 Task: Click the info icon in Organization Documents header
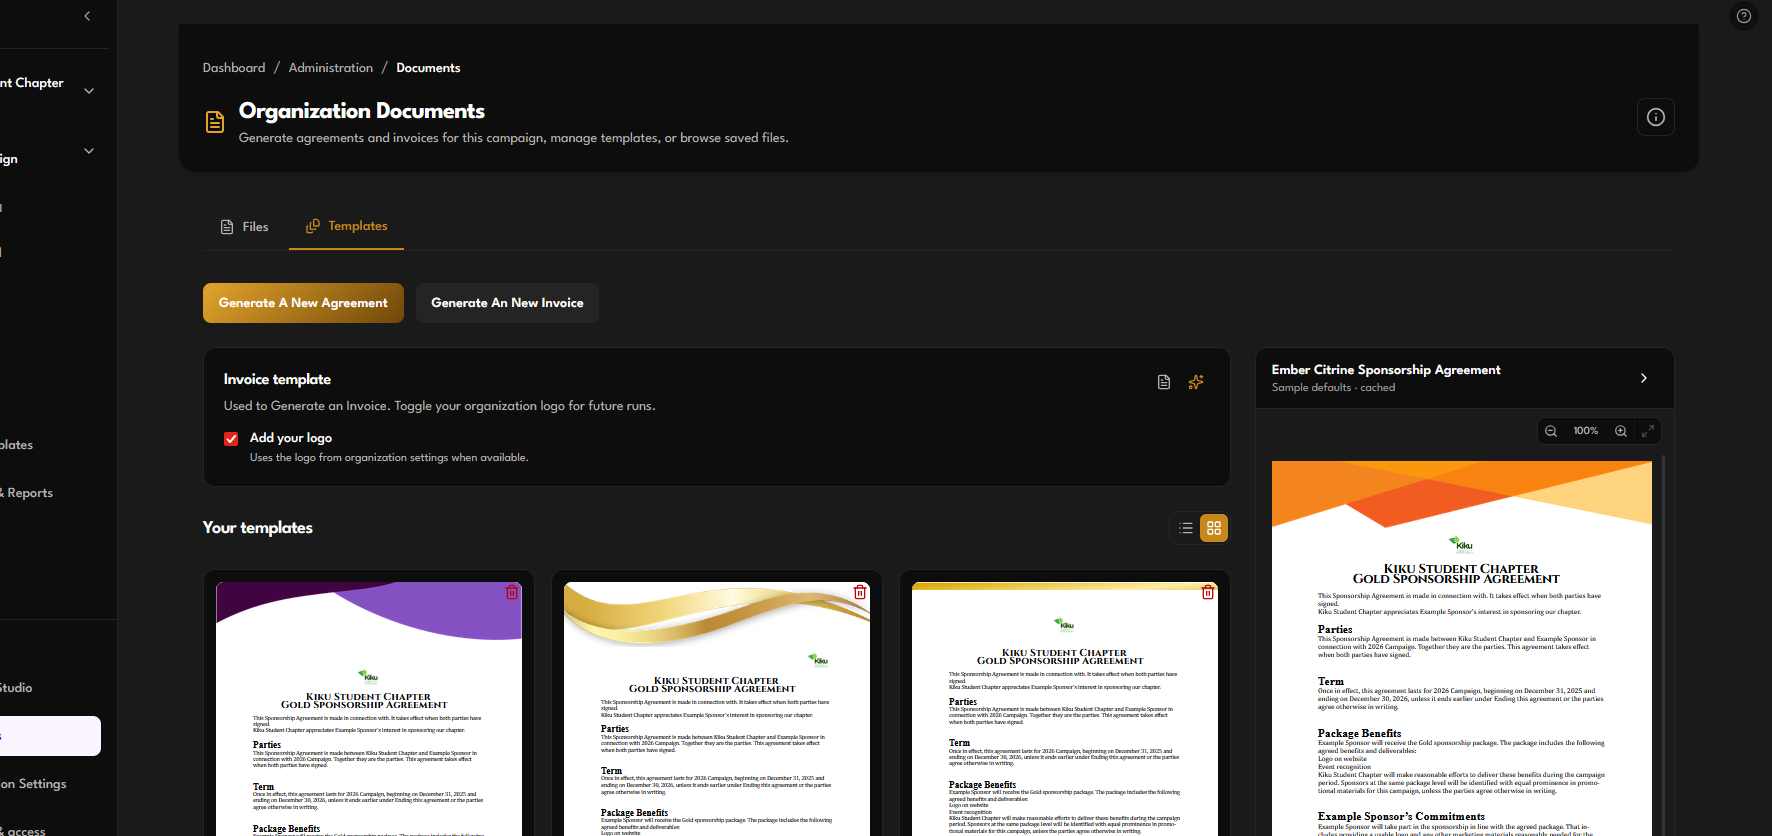click(x=1656, y=117)
